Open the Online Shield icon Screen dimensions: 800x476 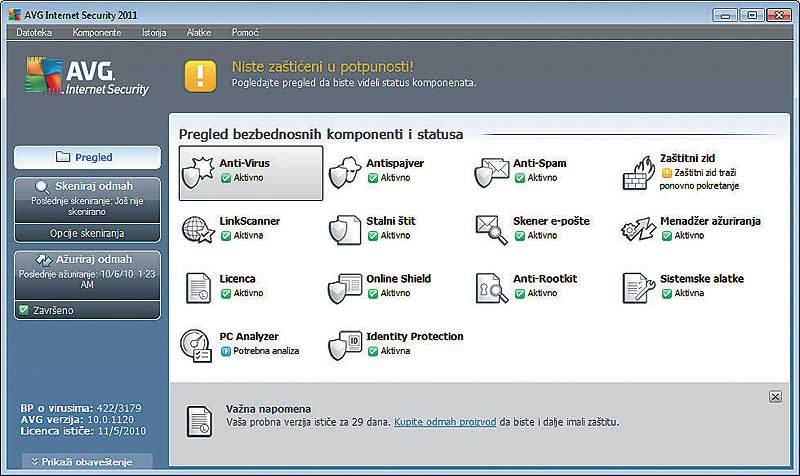[x=344, y=288]
